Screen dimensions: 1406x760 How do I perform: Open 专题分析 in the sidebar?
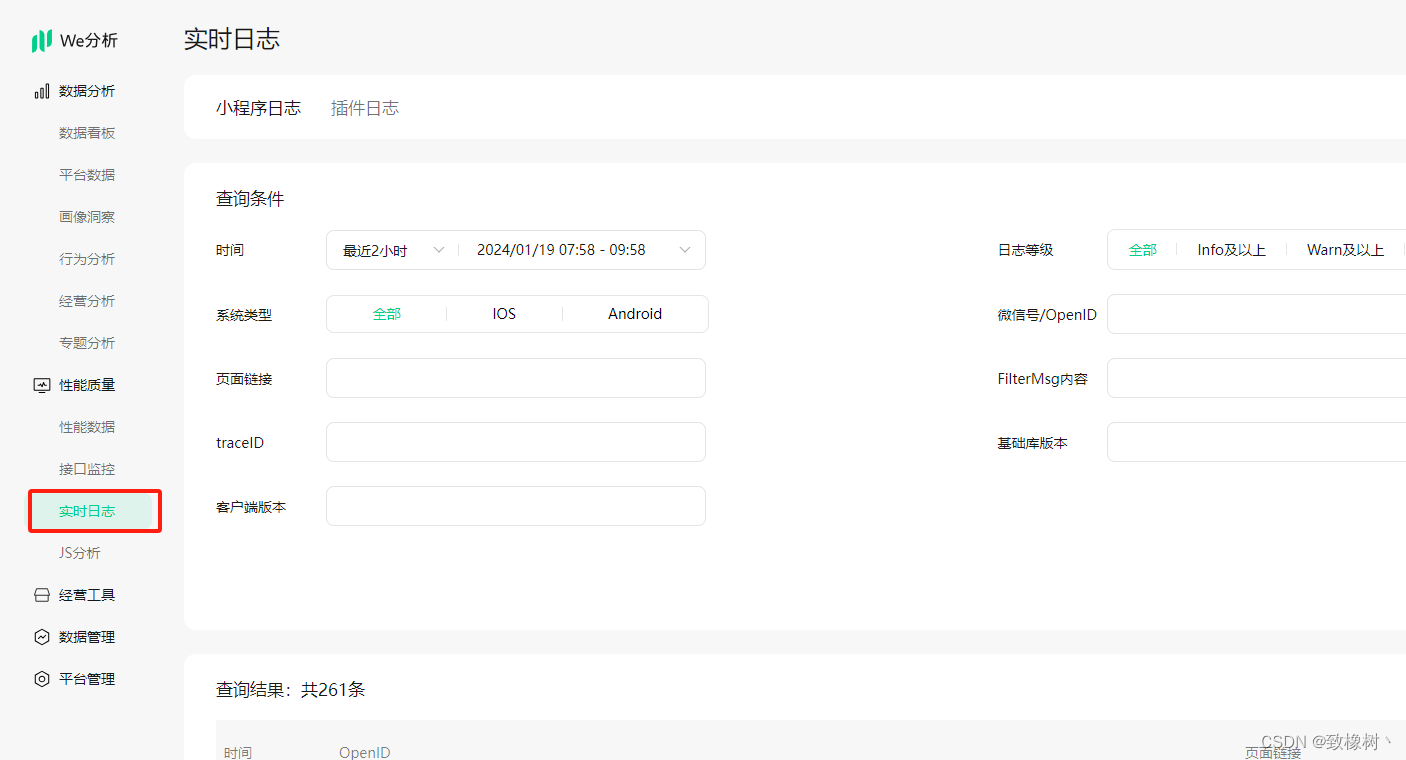(87, 343)
